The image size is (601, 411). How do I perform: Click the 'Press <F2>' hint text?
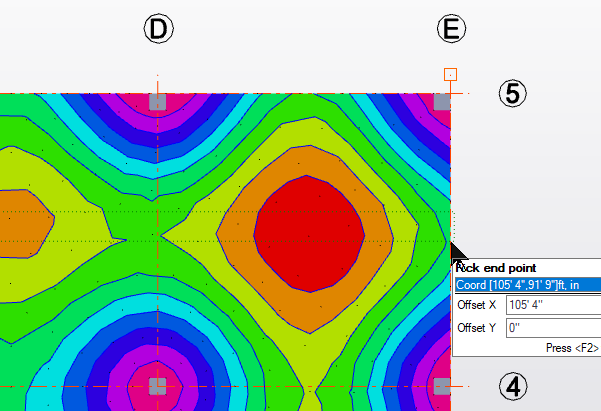pos(572,348)
